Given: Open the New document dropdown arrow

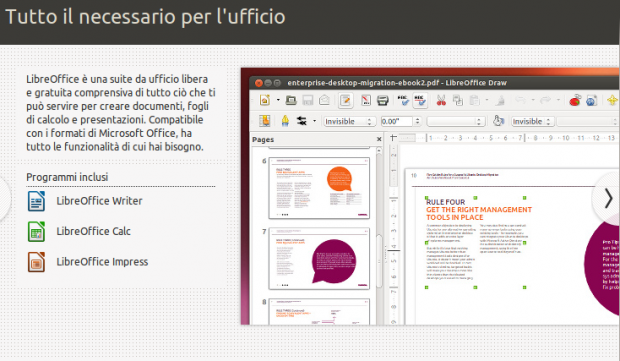Looking at the screenshot, I should (278, 100).
